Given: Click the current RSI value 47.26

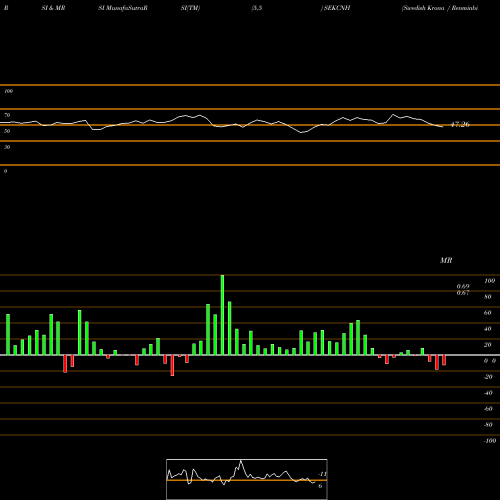Looking at the screenshot, I should (x=460, y=125).
